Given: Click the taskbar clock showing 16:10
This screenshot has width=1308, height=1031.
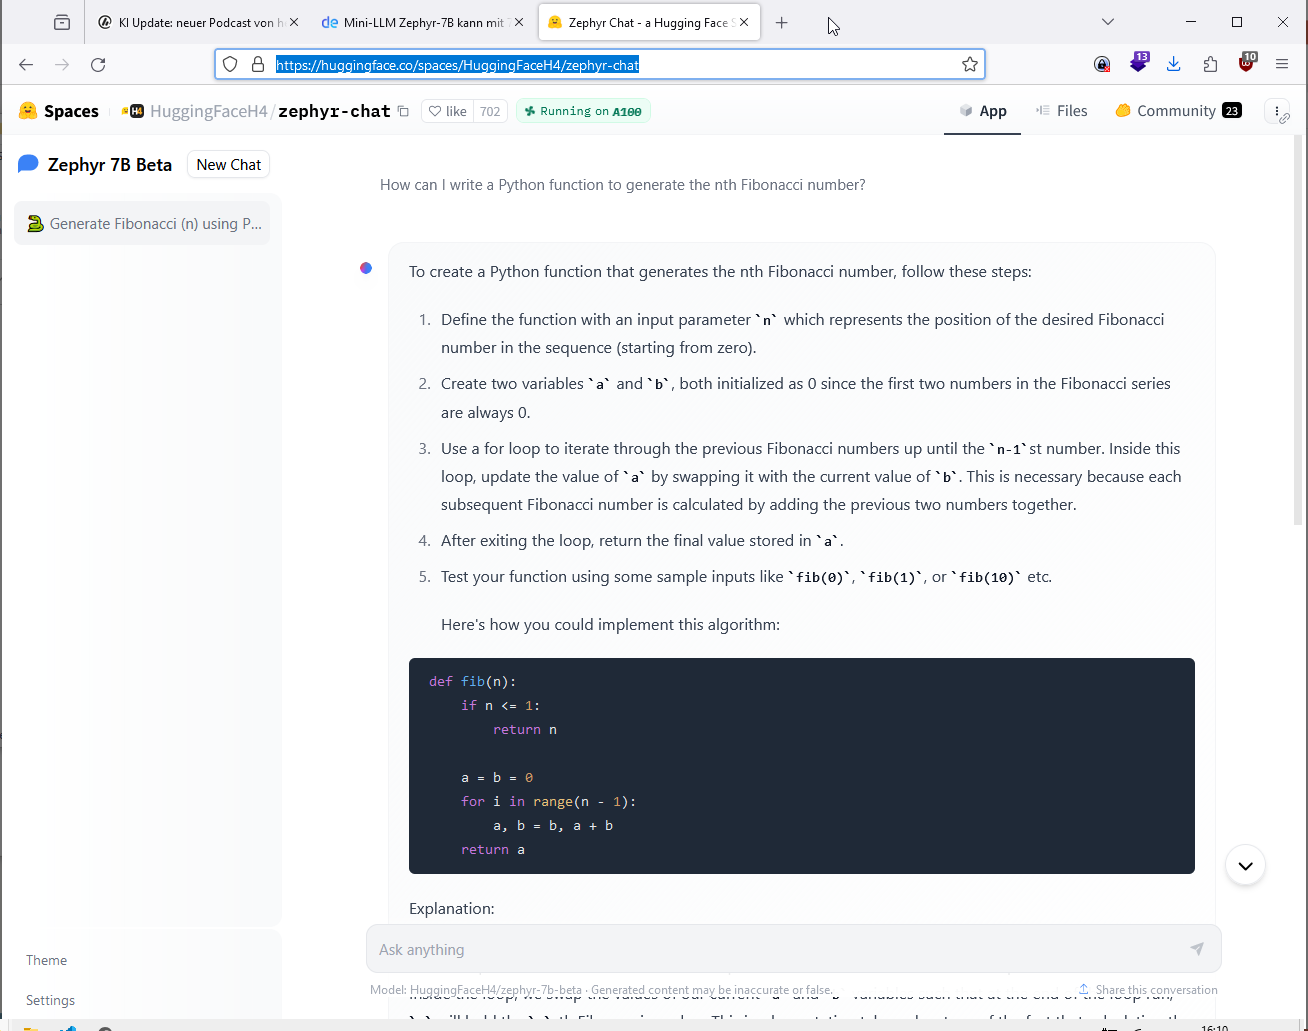Looking at the screenshot, I should (x=1214, y=1027).
